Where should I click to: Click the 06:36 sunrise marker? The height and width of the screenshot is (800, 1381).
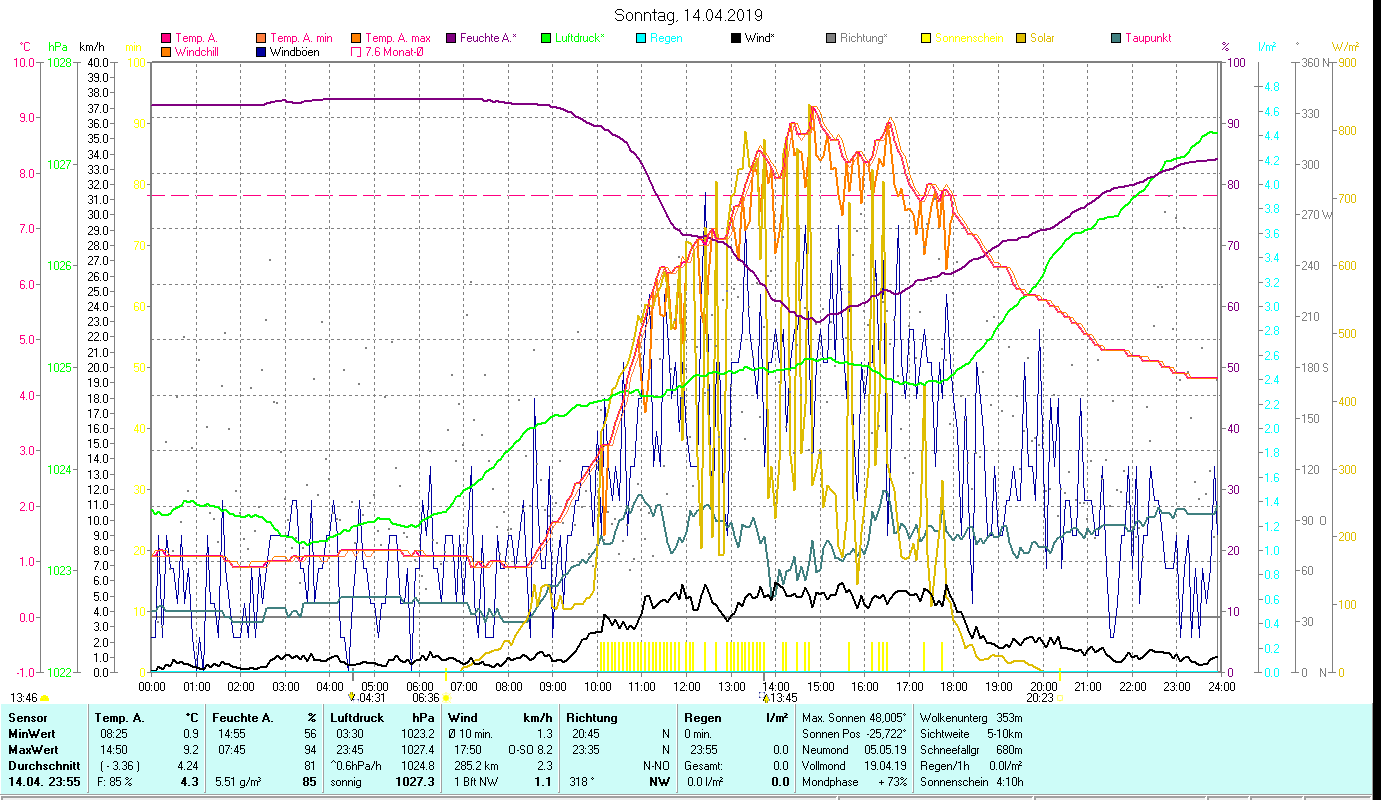[426, 698]
